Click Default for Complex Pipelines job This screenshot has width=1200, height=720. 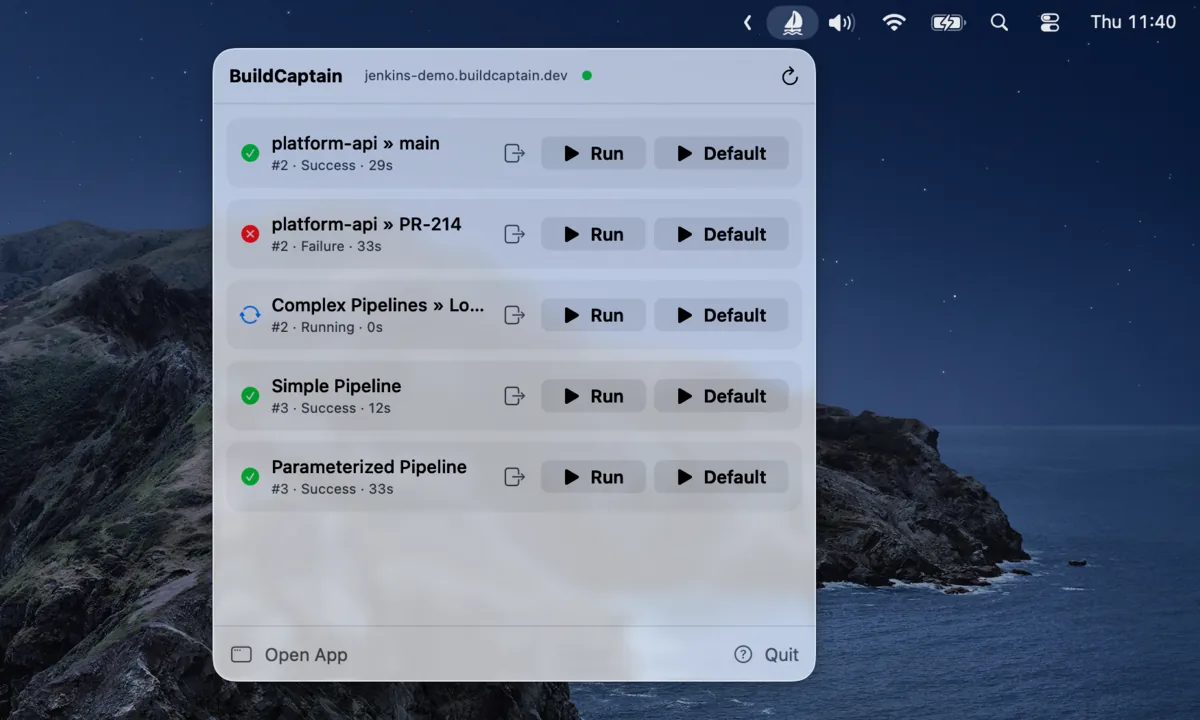[x=721, y=315]
